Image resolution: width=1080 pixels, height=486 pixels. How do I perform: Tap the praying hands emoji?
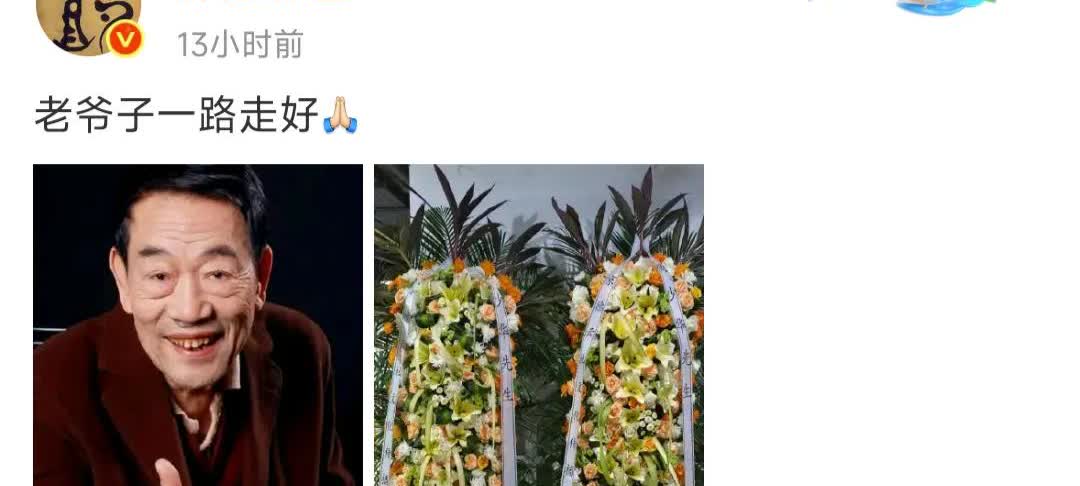(340, 115)
